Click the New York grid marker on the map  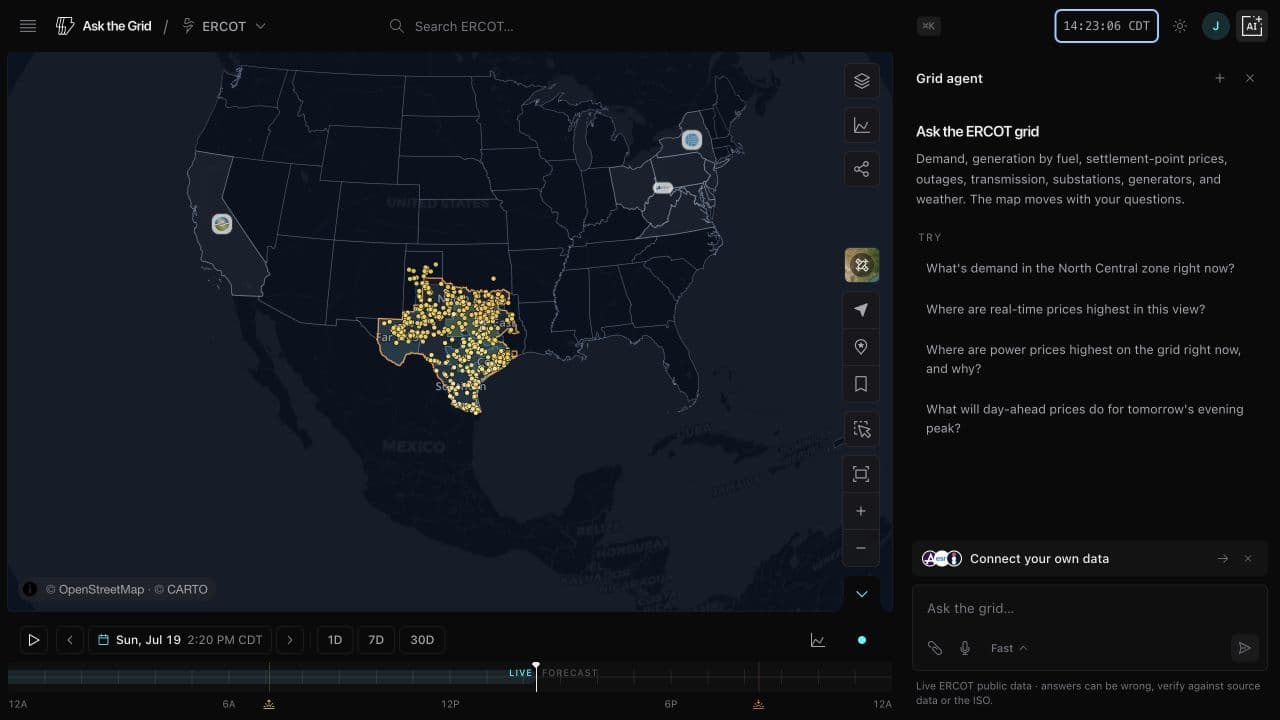click(x=692, y=140)
